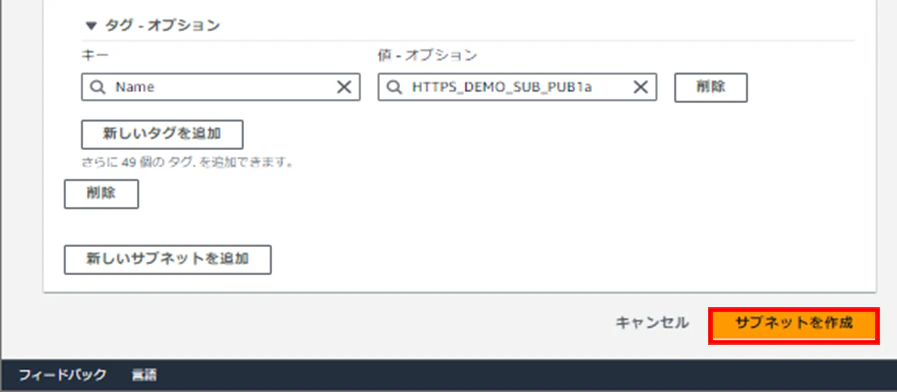This screenshot has width=897, height=392.
Task: Click the search icon in key field
Action: click(x=98, y=87)
